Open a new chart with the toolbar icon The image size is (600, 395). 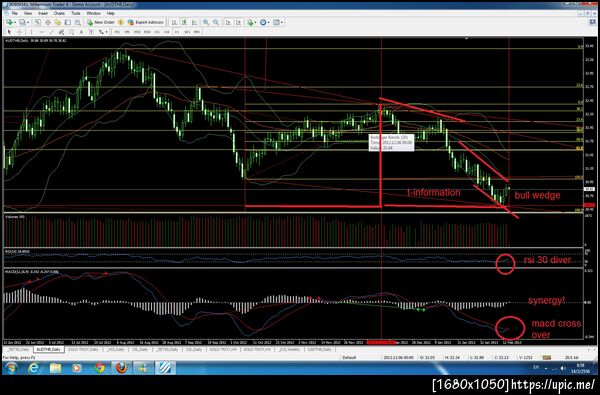click(x=8, y=22)
